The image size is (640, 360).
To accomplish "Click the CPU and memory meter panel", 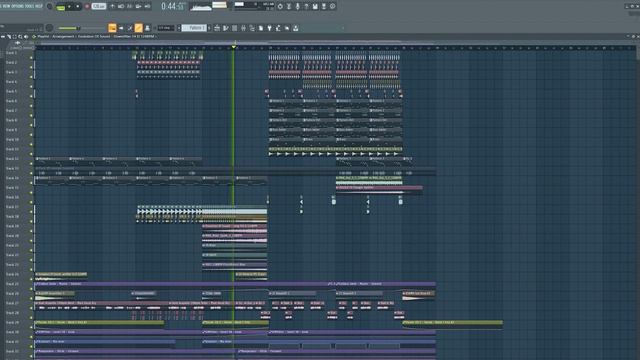I will pos(255,6).
